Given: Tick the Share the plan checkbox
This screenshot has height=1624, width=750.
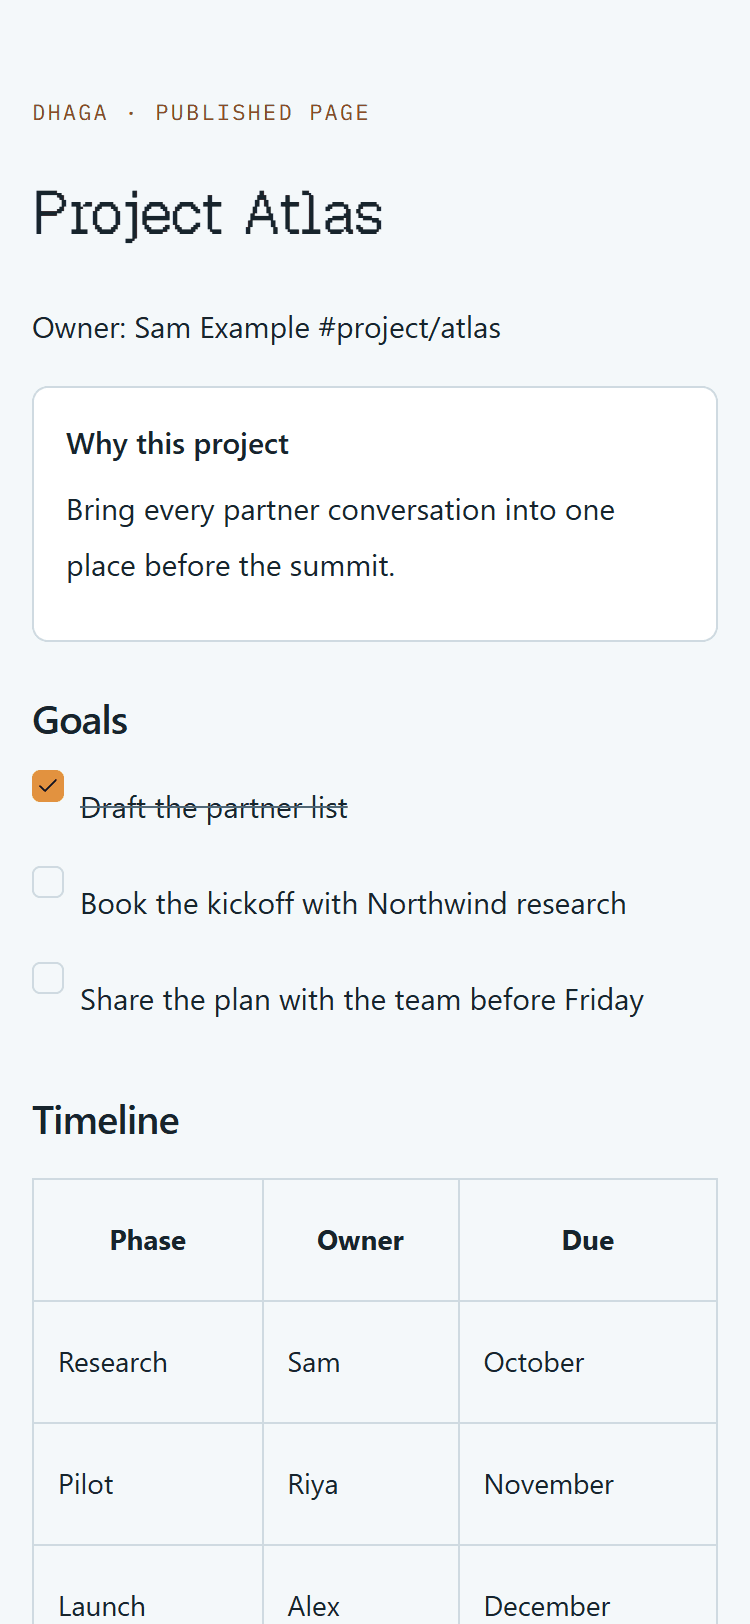Looking at the screenshot, I should [48, 978].
